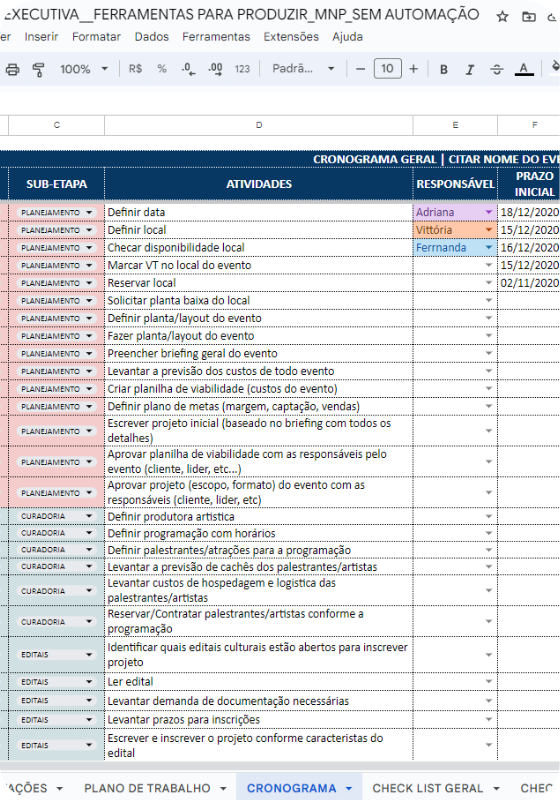Open CURADORIA chip for Definir programação row

coord(57,533)
